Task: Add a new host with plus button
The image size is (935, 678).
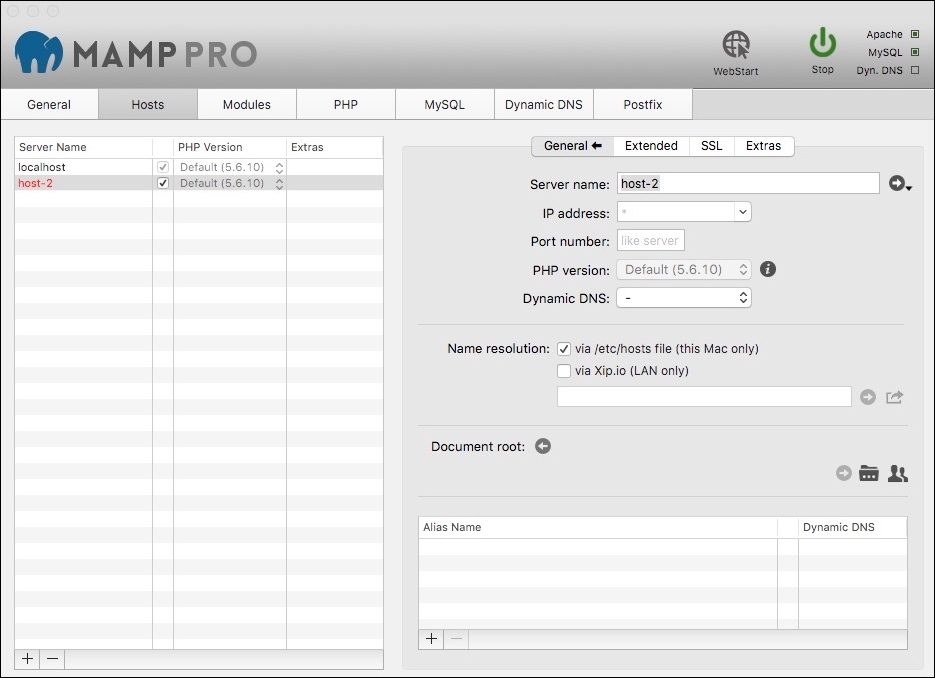Action: click(x=27, y=659)
